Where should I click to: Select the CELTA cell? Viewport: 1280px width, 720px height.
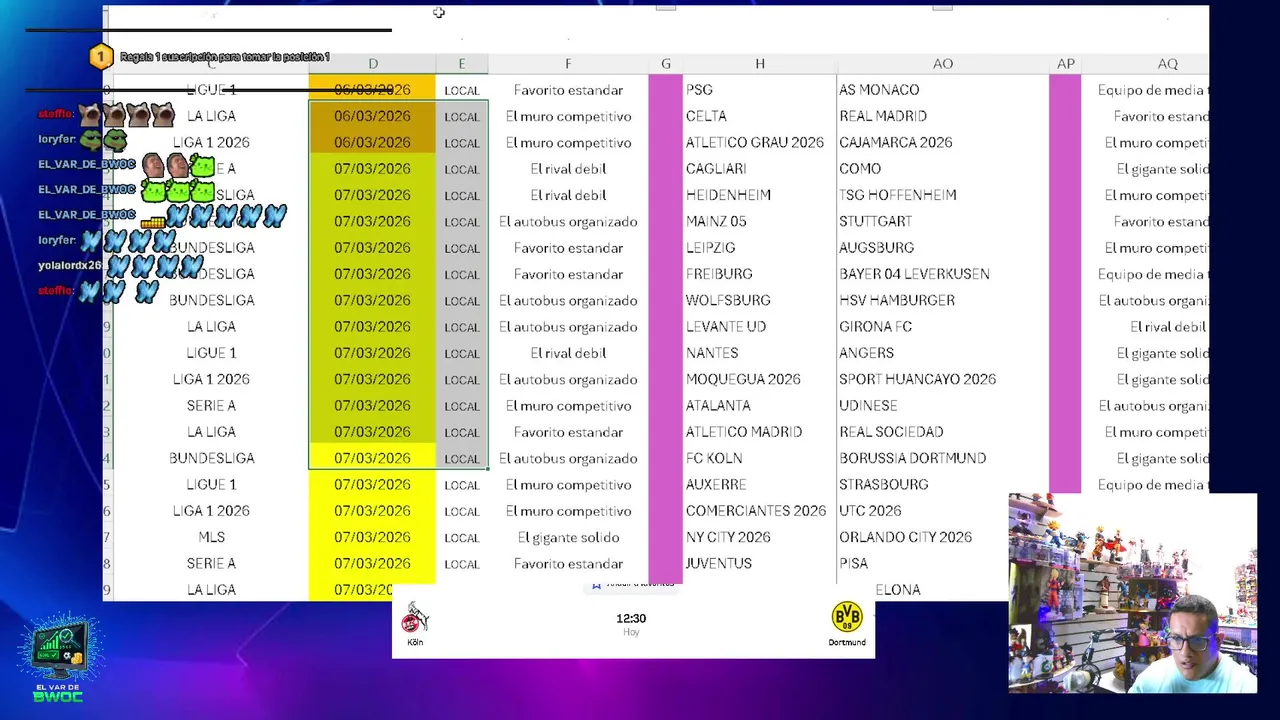point(760,116)
